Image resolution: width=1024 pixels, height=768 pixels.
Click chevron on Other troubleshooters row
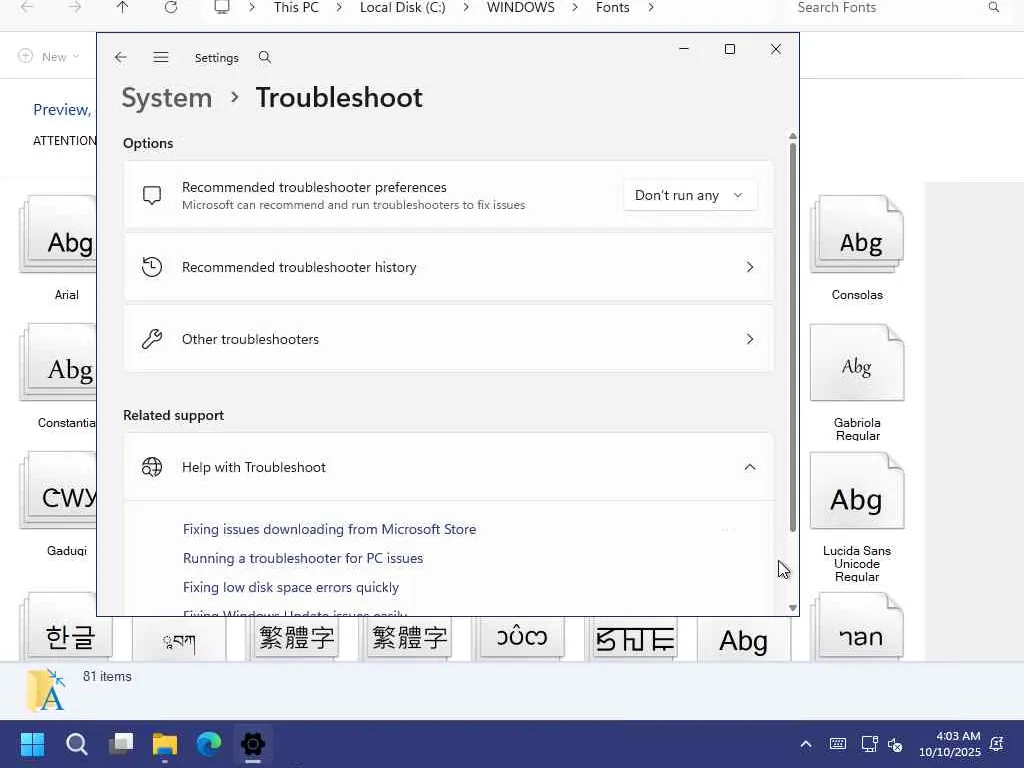(750, 339)
